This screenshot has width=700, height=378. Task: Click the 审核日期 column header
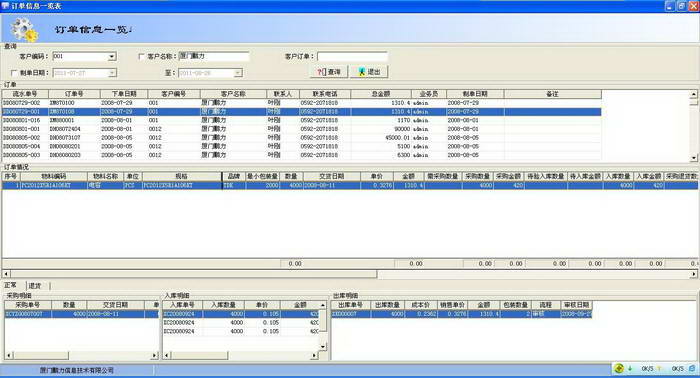tap(576, 305)
